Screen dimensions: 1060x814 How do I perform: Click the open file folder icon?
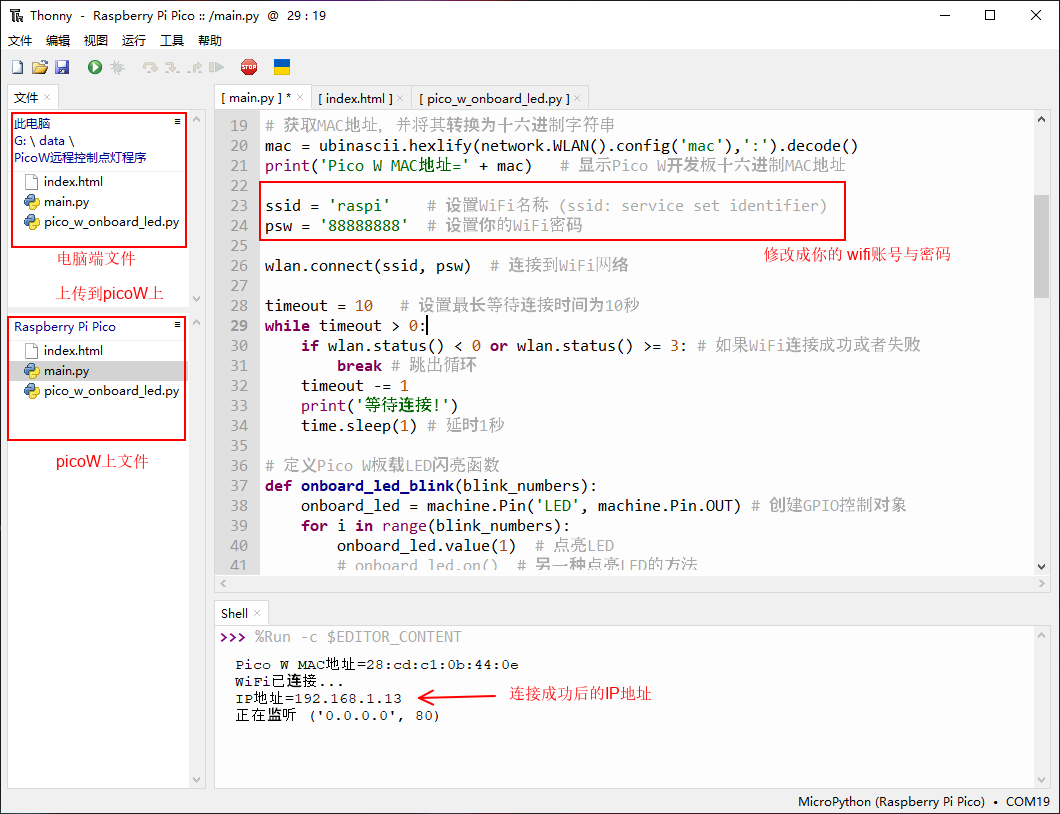pos(40,67)
